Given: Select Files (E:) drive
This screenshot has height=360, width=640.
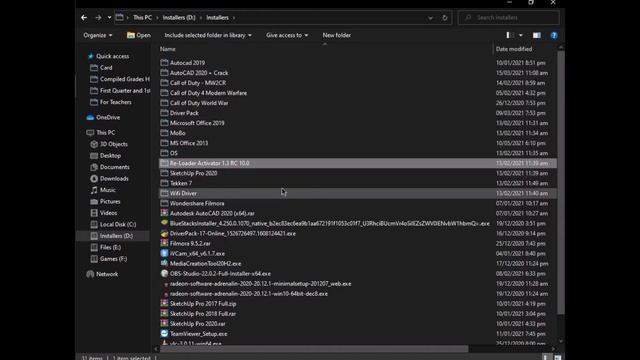Looking at the screenshot, I should [110, 247].
